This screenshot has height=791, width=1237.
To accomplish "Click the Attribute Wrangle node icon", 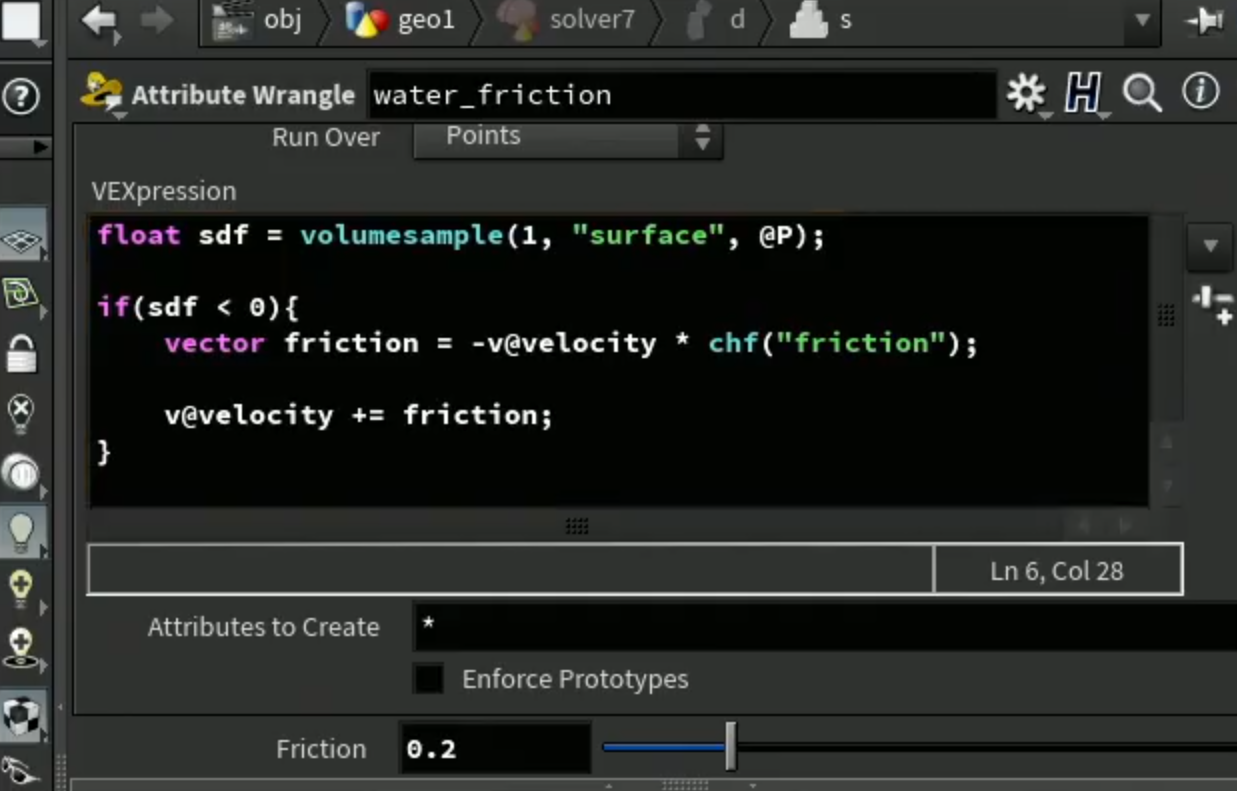I will [102, 93].
